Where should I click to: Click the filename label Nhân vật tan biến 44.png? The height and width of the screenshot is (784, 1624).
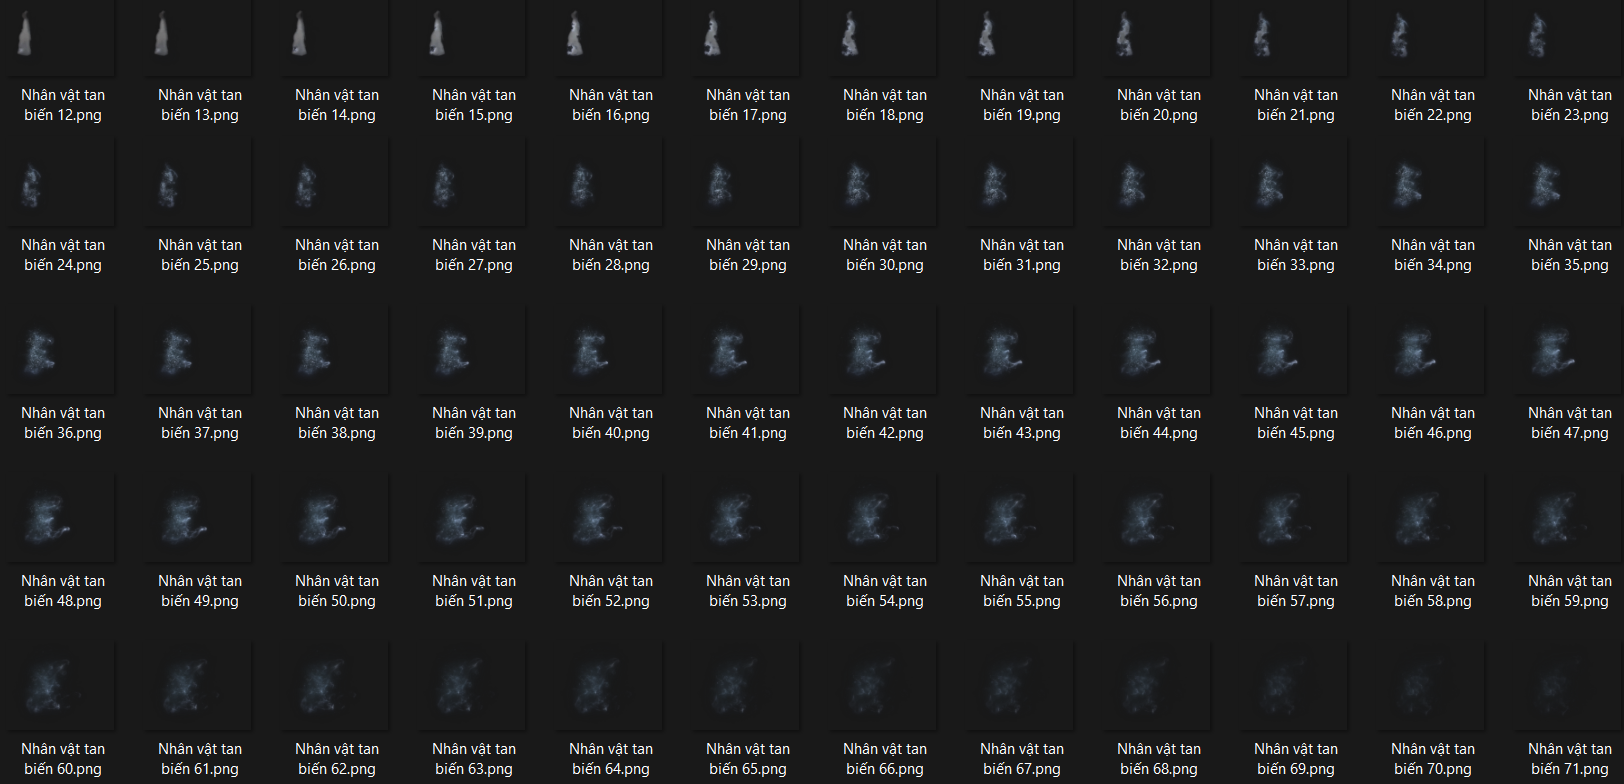click(1159, 423)
